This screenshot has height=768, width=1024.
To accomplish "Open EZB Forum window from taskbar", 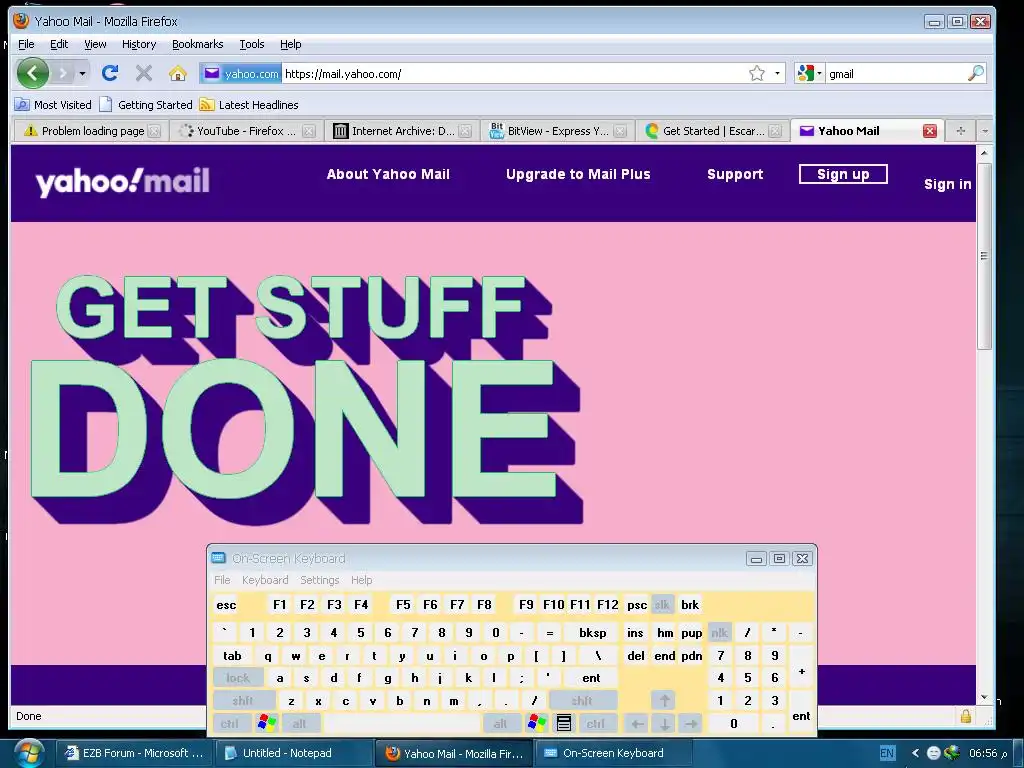I will coord(133,753).
